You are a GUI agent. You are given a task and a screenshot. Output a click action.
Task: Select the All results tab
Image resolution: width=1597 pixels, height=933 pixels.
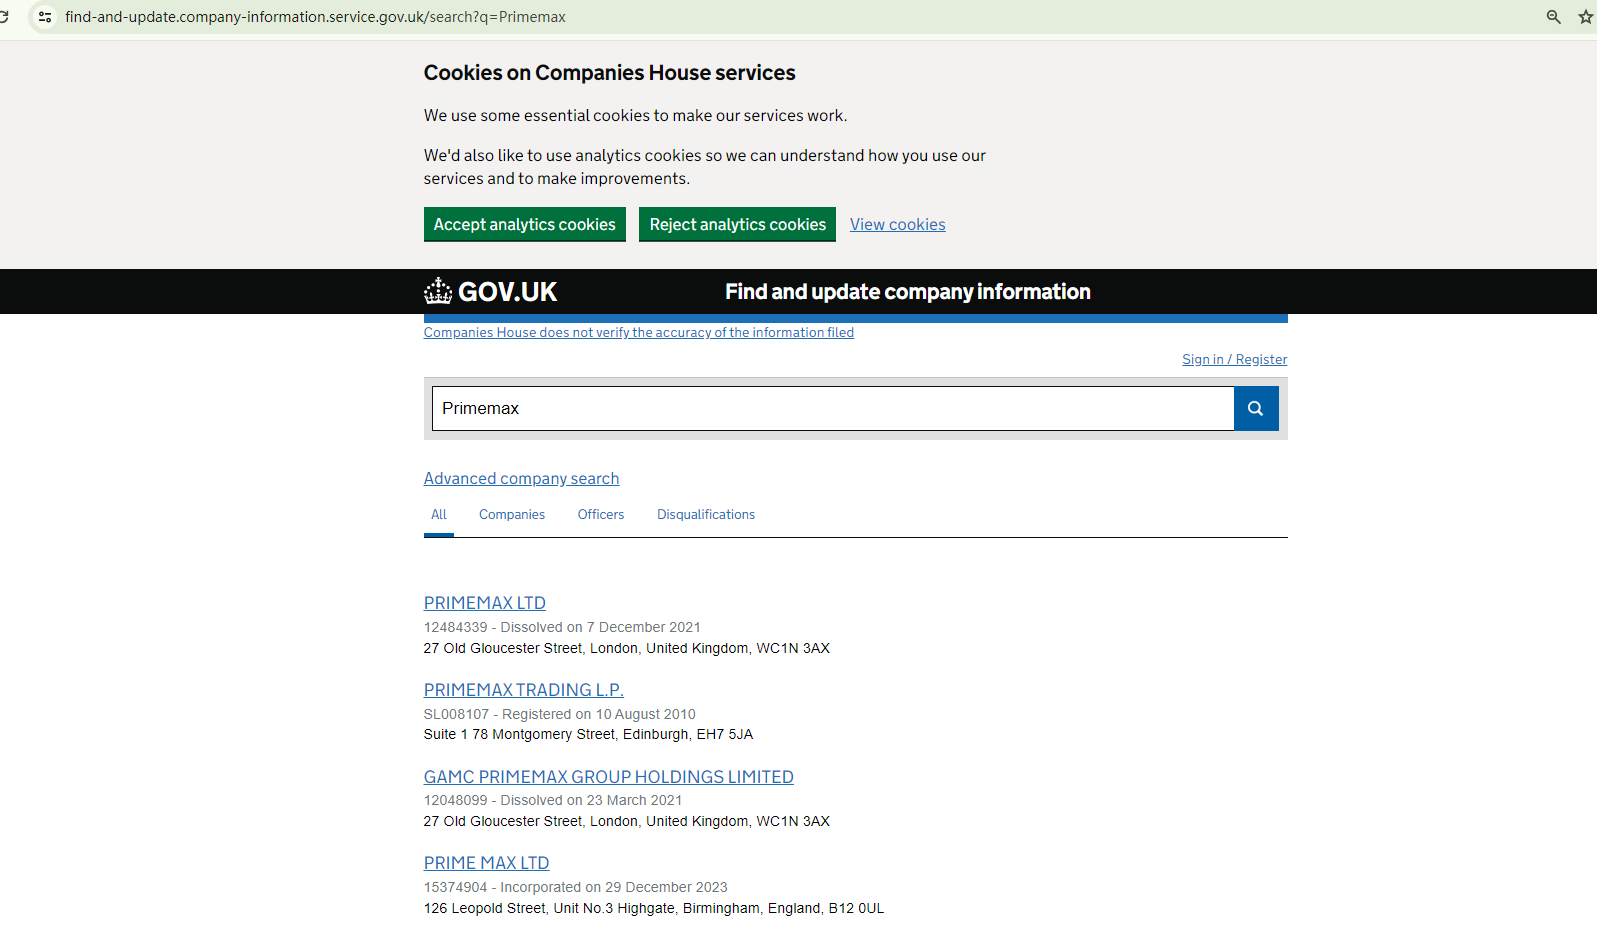(439, 515)
